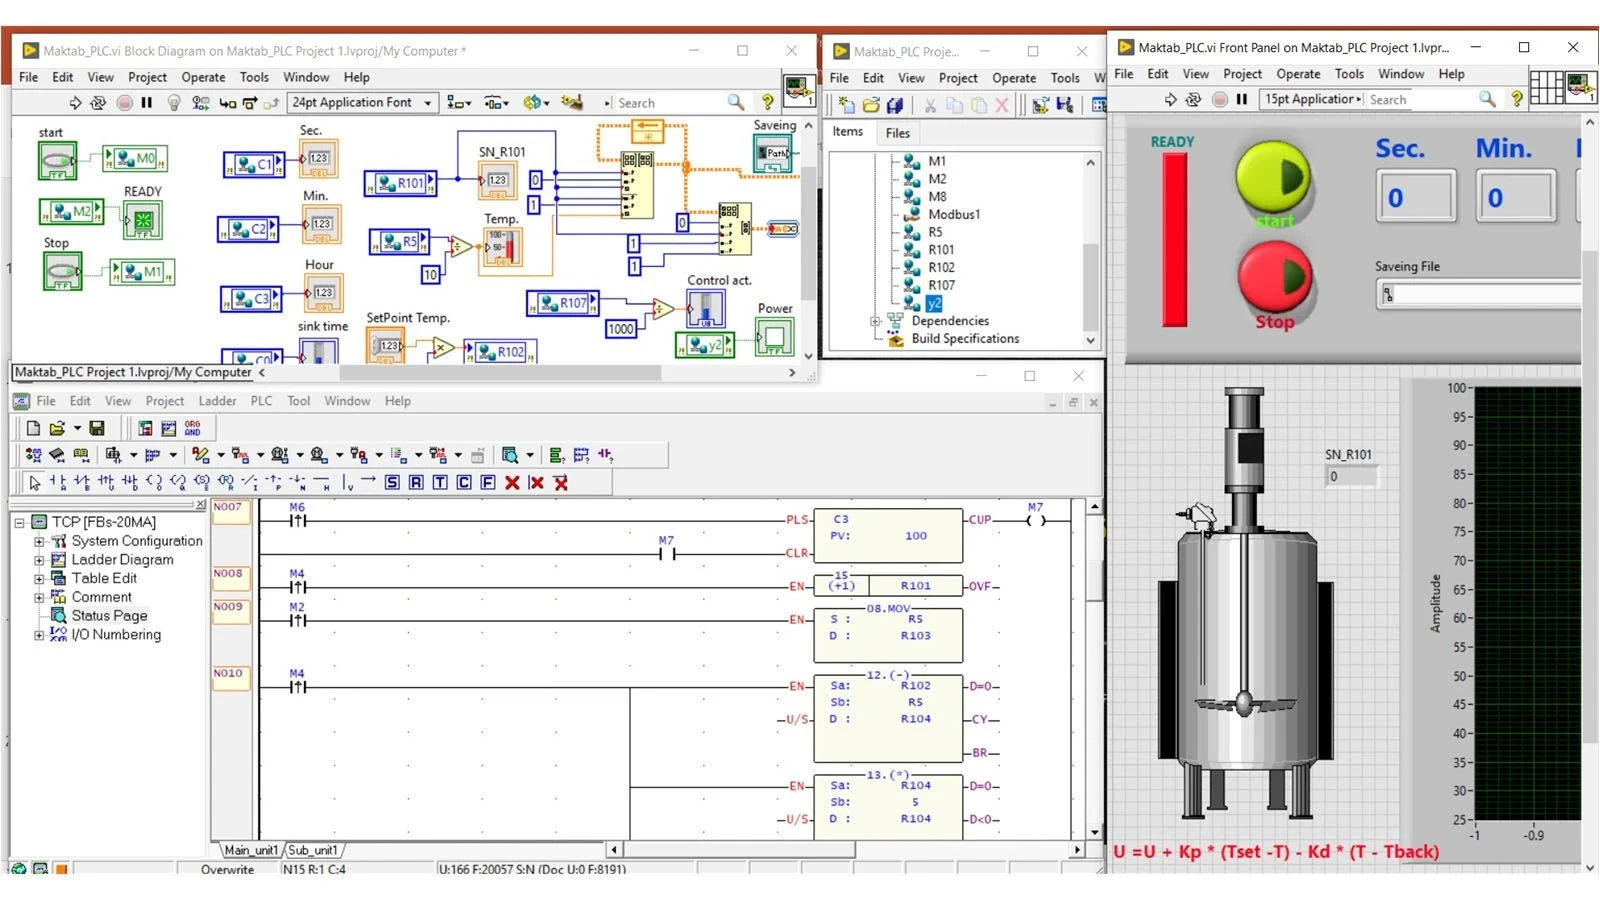The height and width of the screenshot is (900, 1600).
Task: Click the cut scissors icon in project window
Action: click(x=930, y=105)
